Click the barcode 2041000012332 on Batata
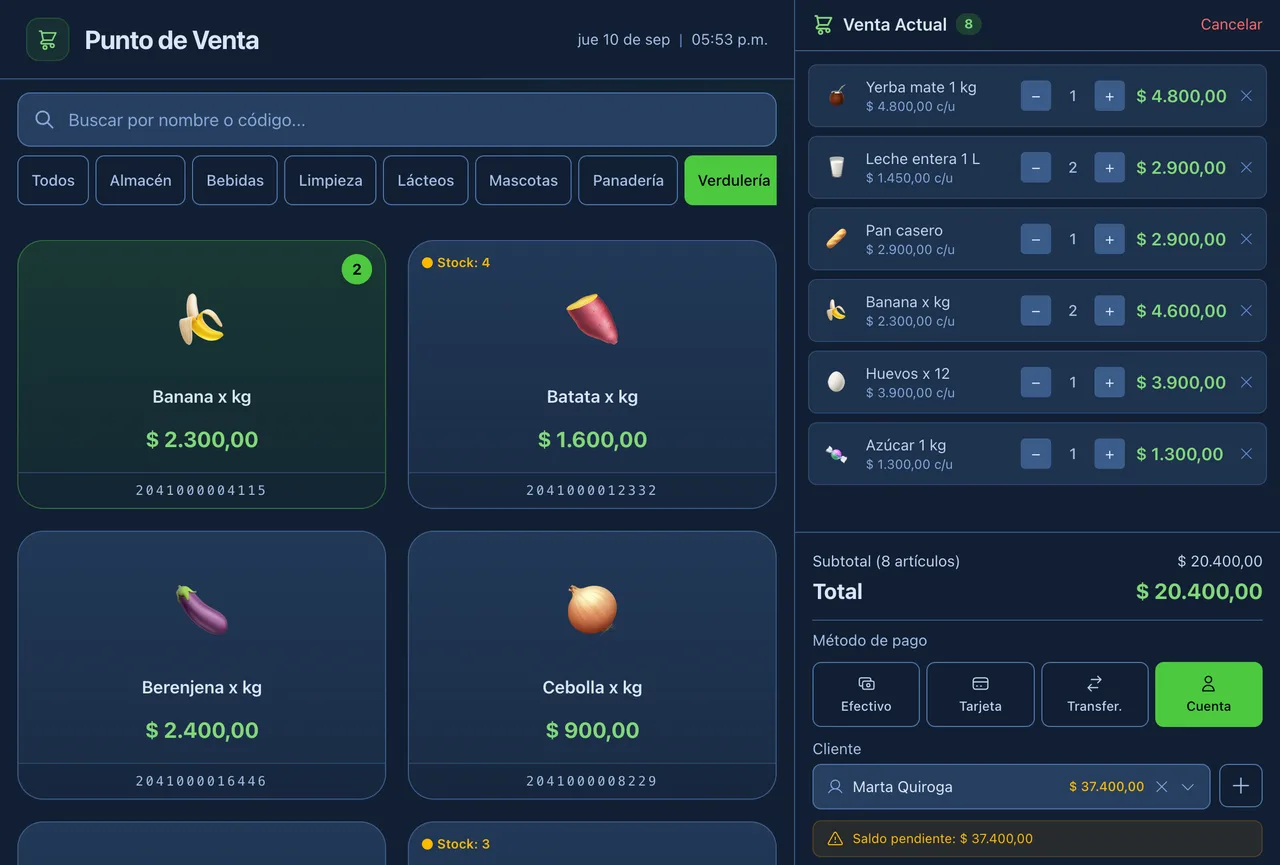This screenshot has height=865, width=1280. (592, 490)
